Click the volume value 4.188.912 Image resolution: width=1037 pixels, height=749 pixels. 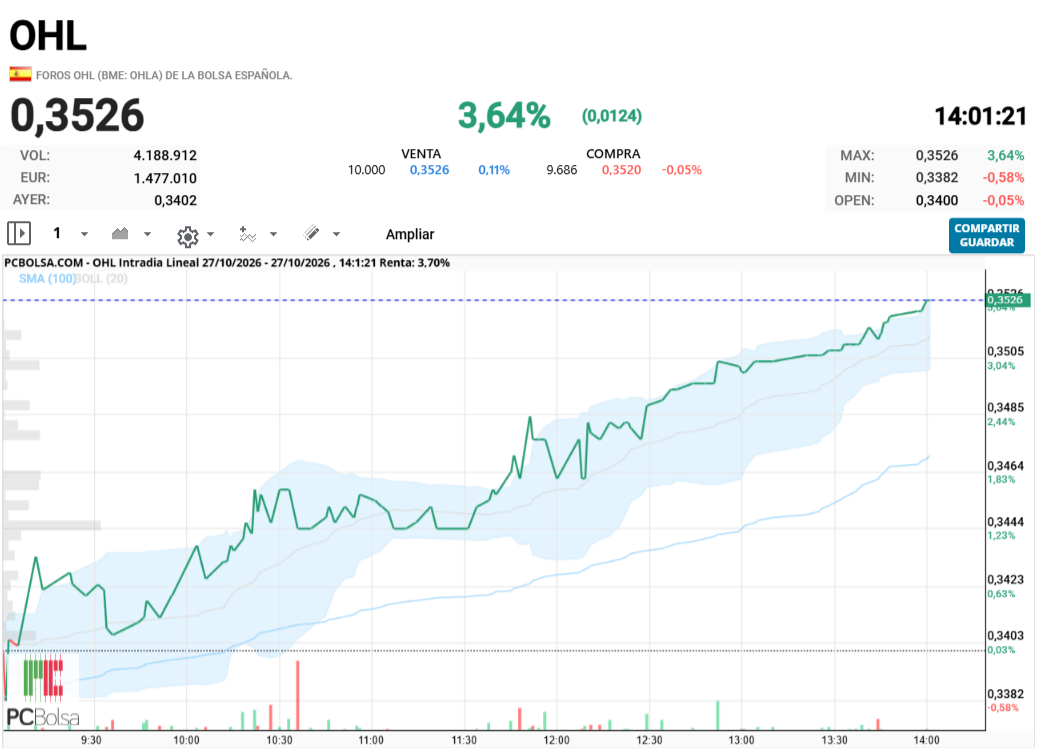[165, 155]
